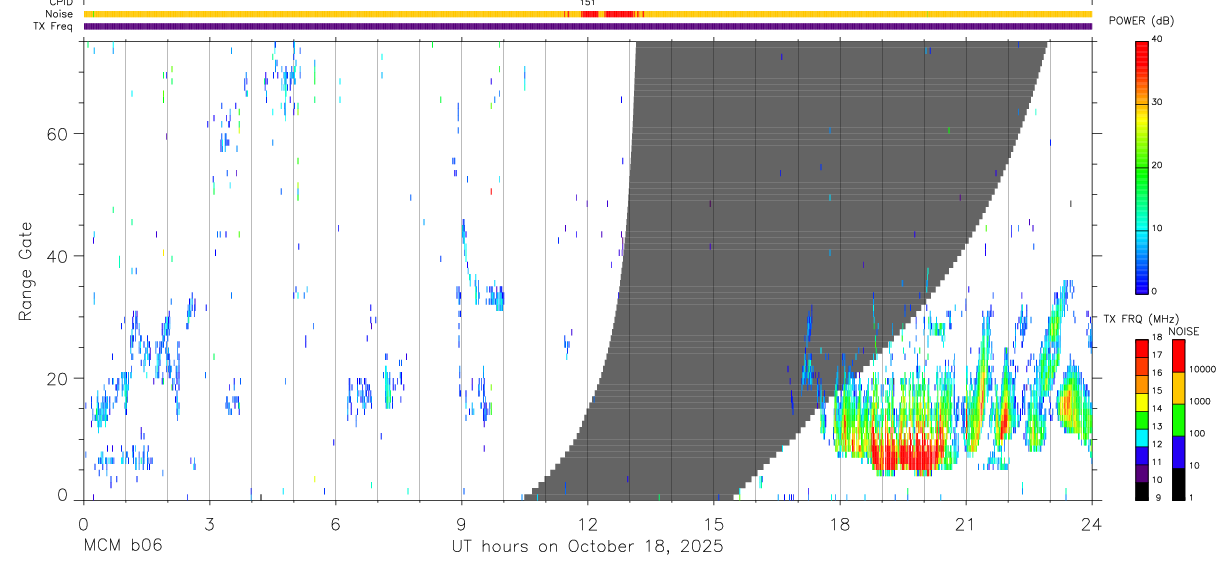The width and height of the screenshot is (1228, 567).
Task: Click the 21 hour tick on UT axis
Action: tap(966, 524)
